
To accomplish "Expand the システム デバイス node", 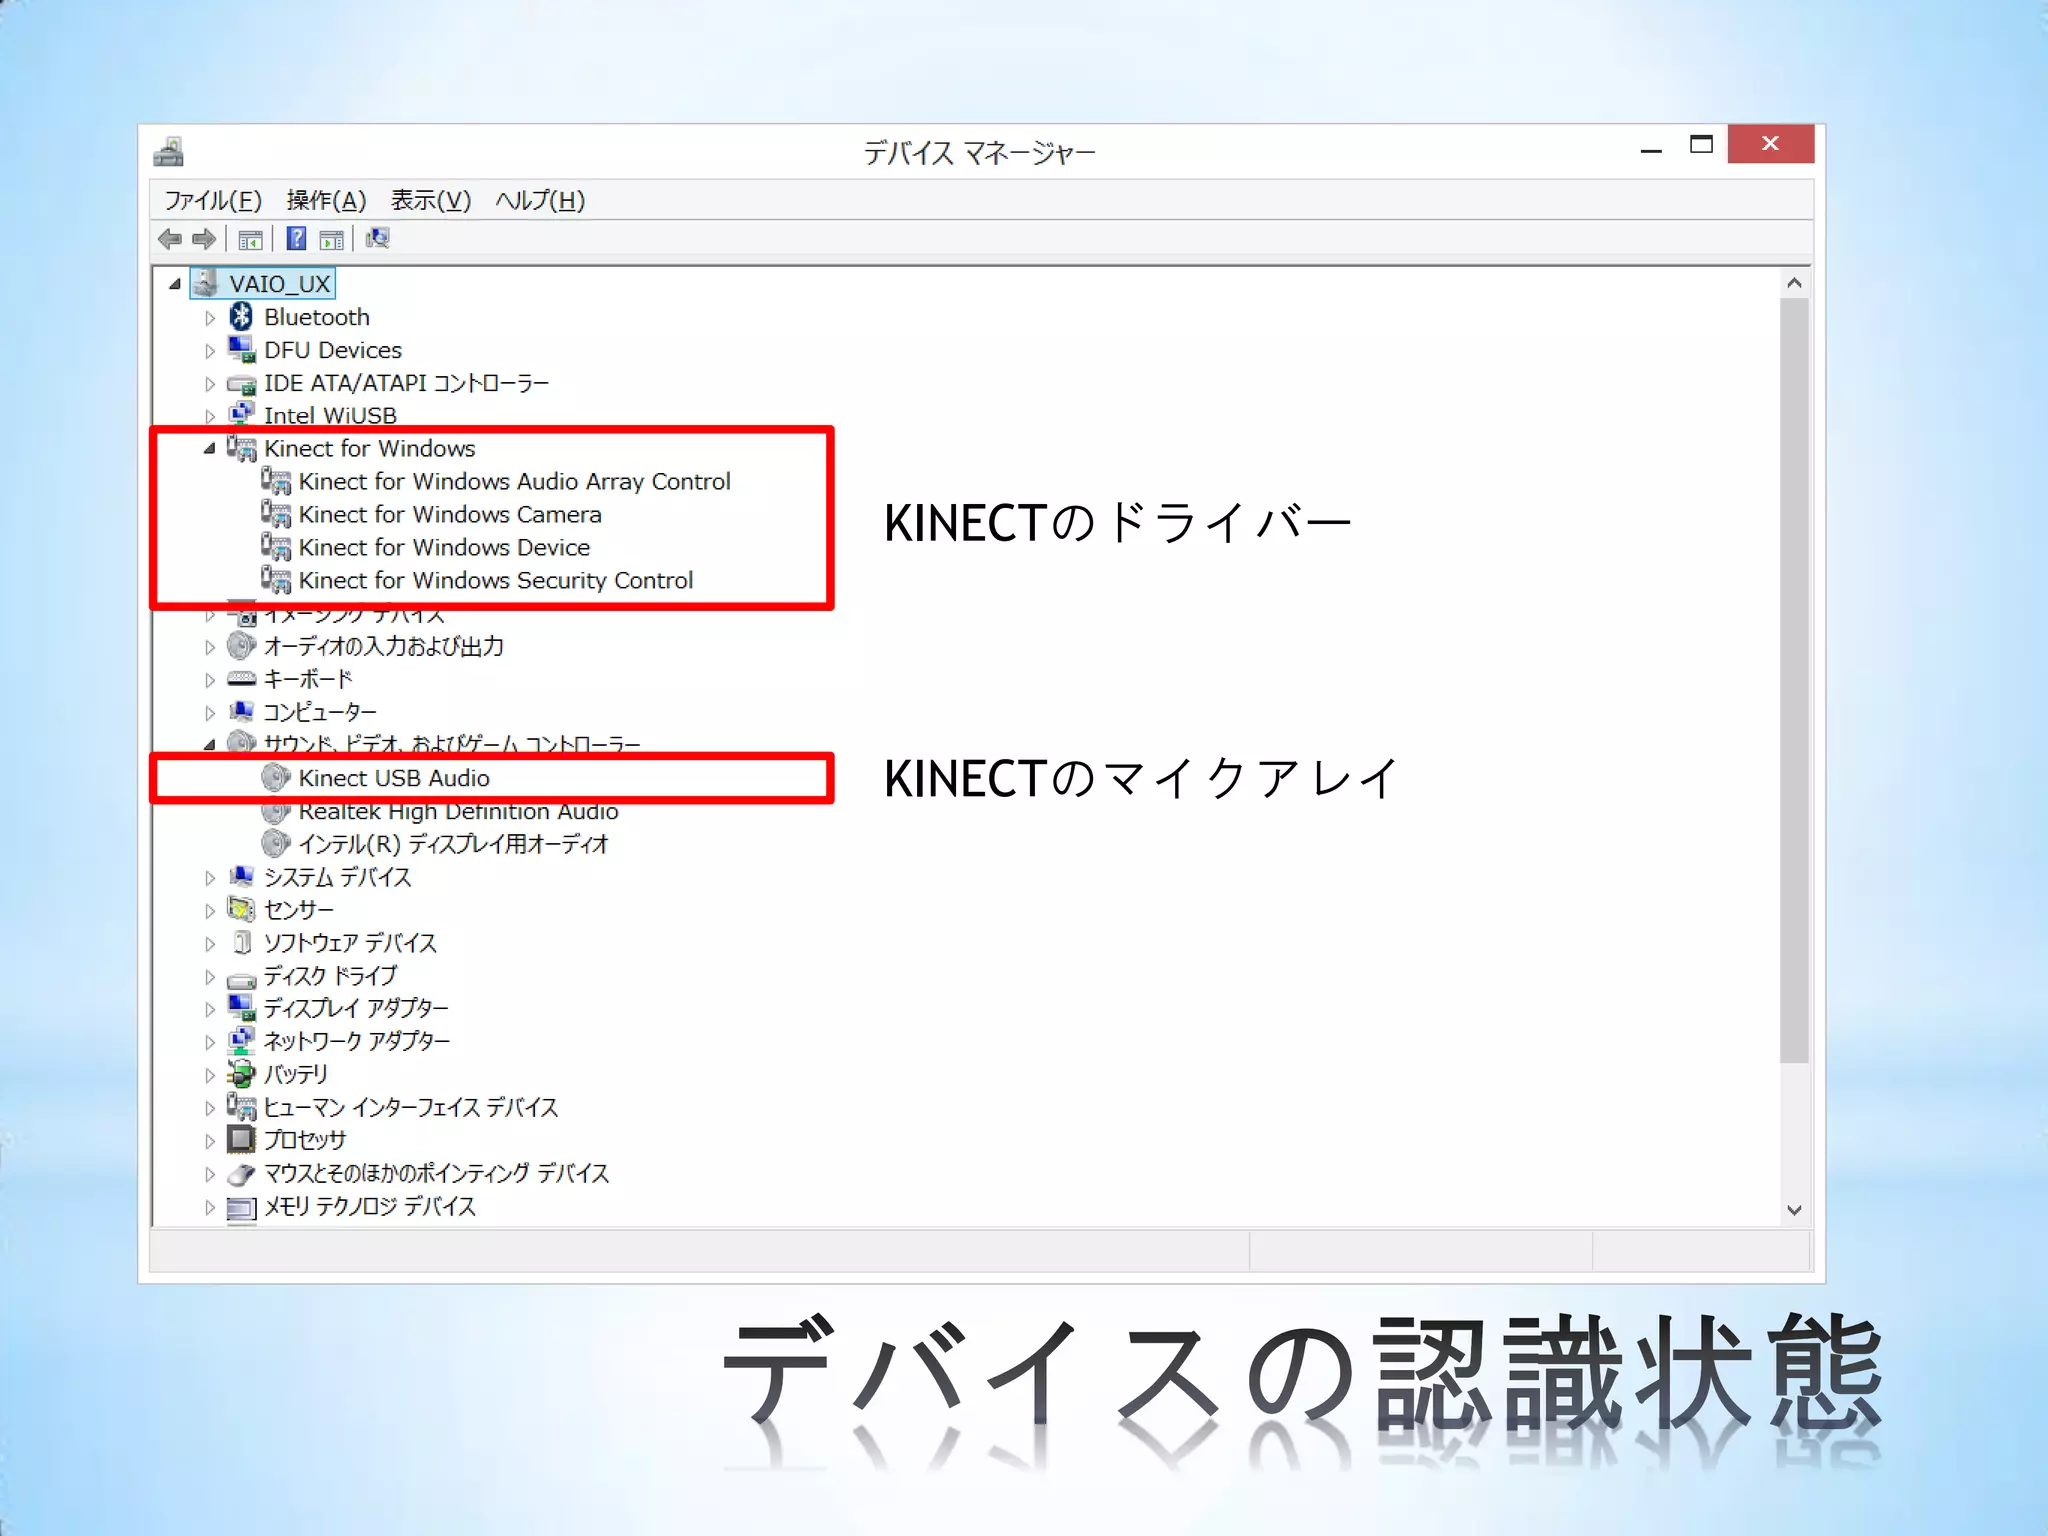I will (x=210, y=878).
